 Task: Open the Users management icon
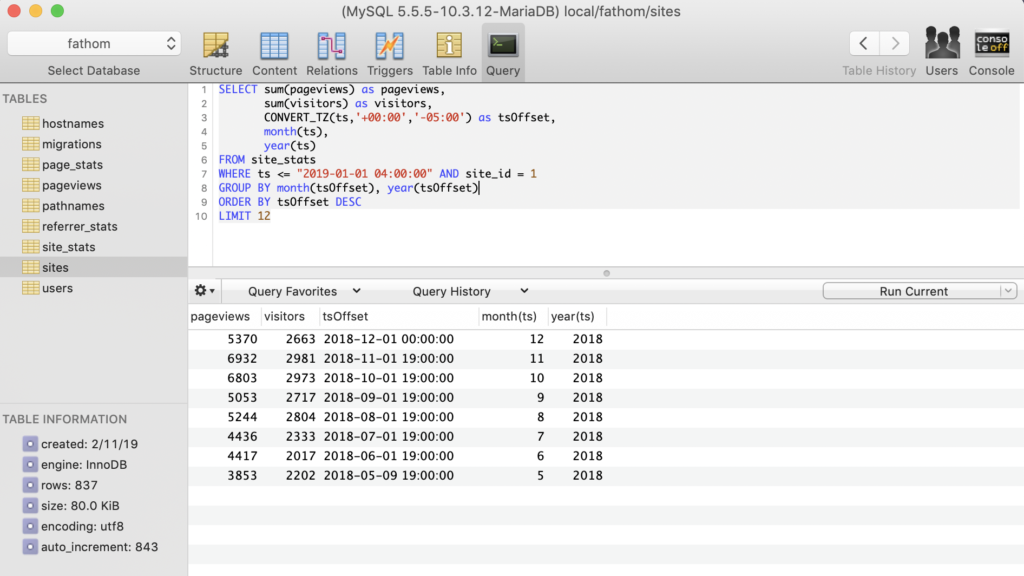coord(941,53)
